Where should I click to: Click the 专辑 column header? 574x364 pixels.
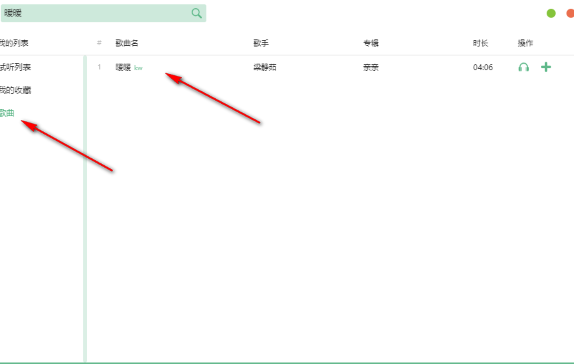371,43
